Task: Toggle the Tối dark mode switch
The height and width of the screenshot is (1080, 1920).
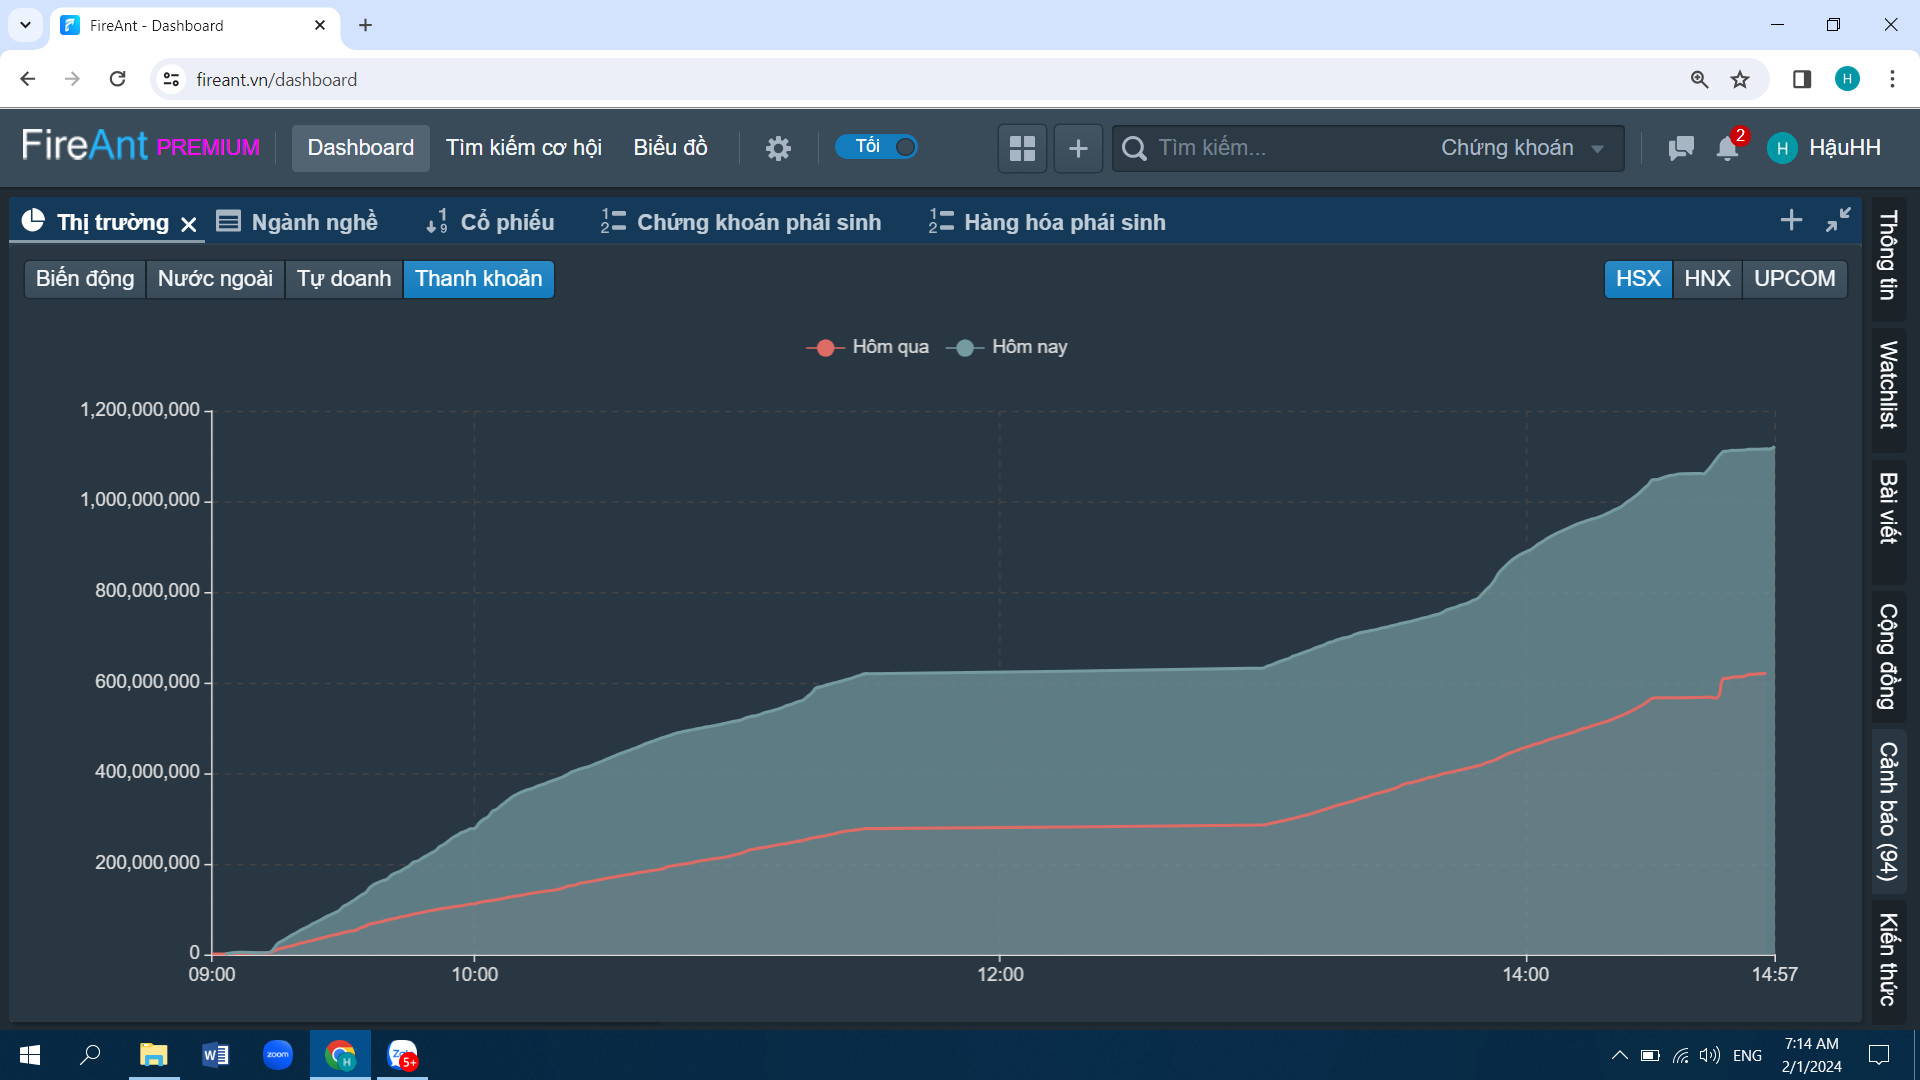Action: click(x=877, y=147)
